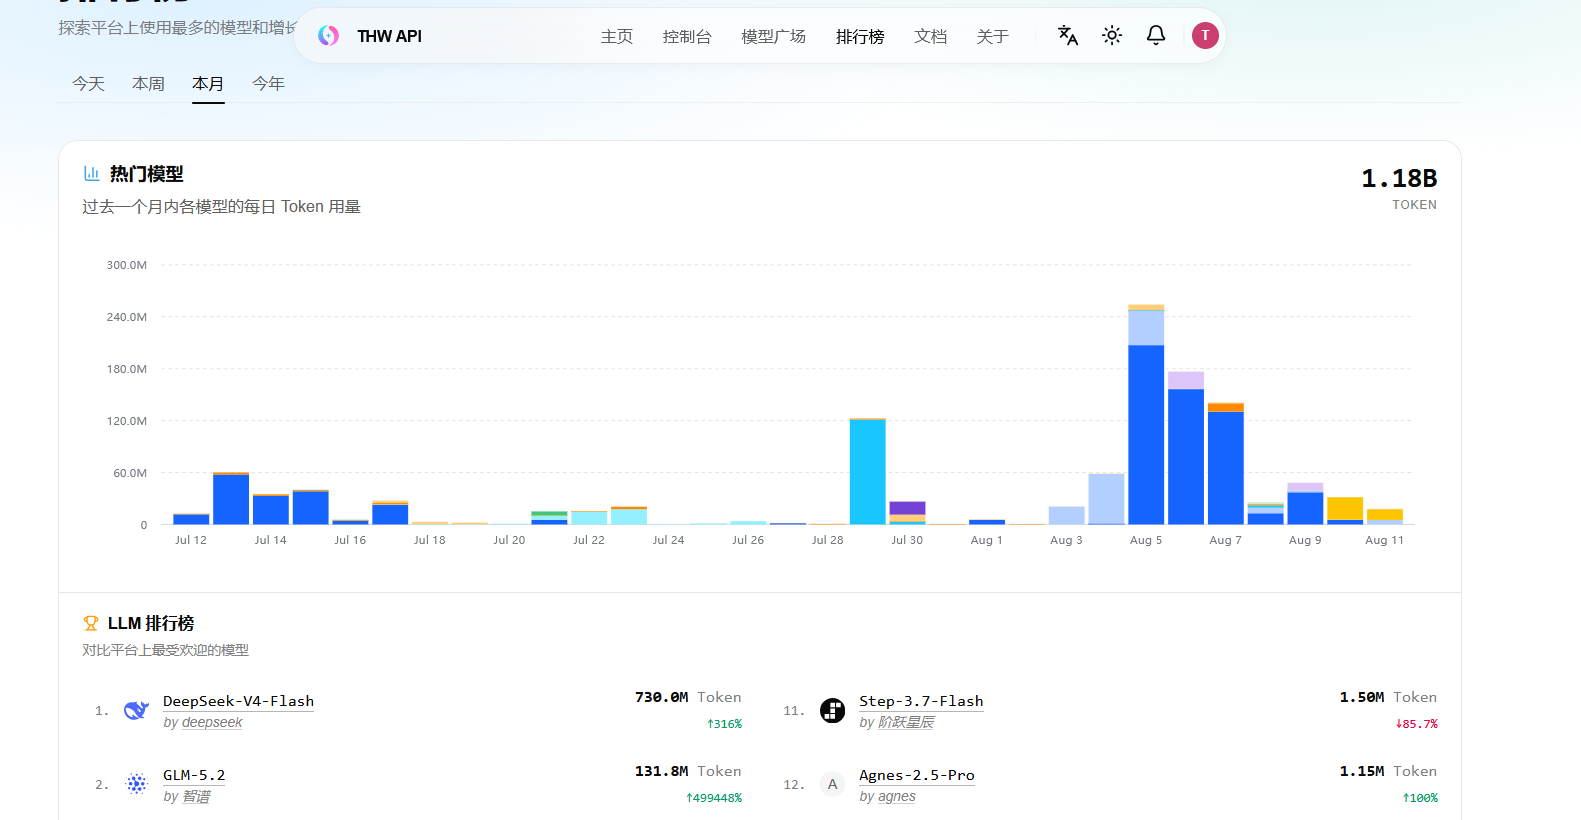The height and width of the screenshot is (820, 1581).
Task: Click the Step-3.7-Flash logo icon
Action: [x=832, y=710]
